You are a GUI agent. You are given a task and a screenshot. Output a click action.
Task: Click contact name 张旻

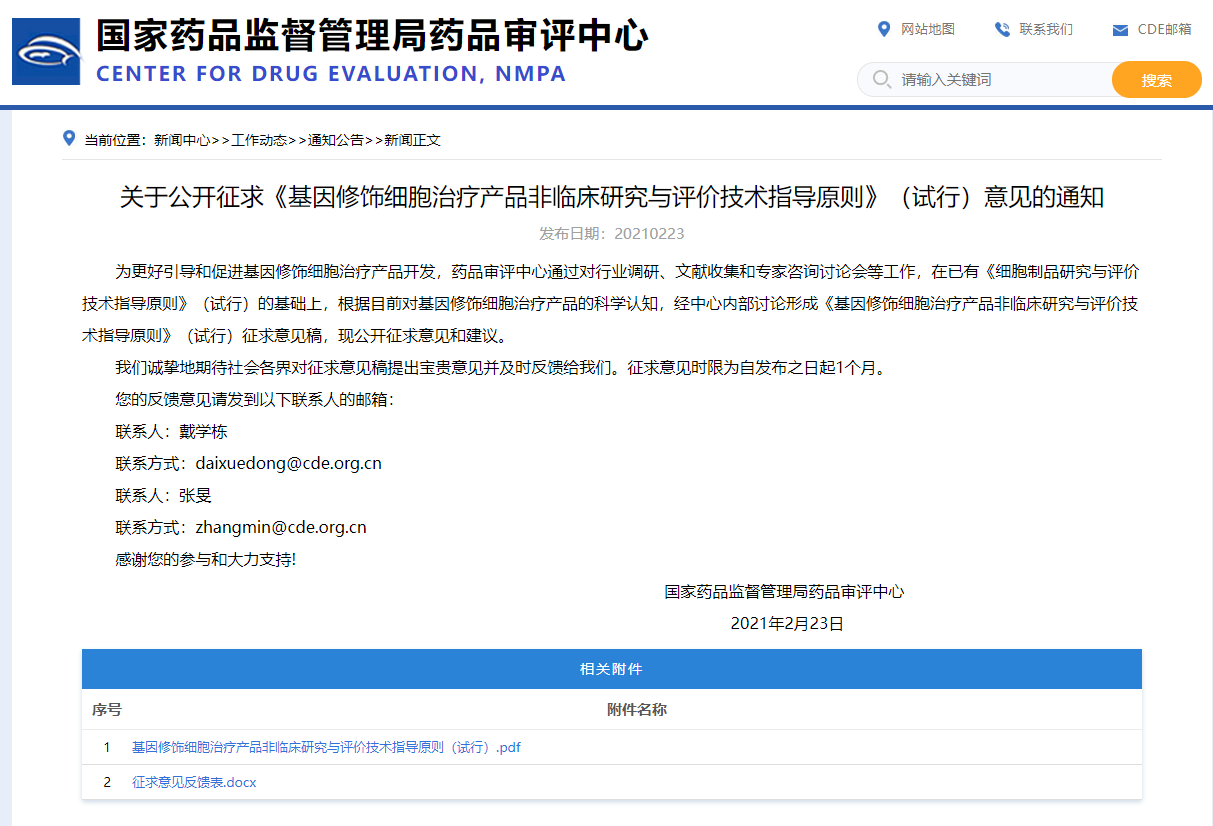195,495
